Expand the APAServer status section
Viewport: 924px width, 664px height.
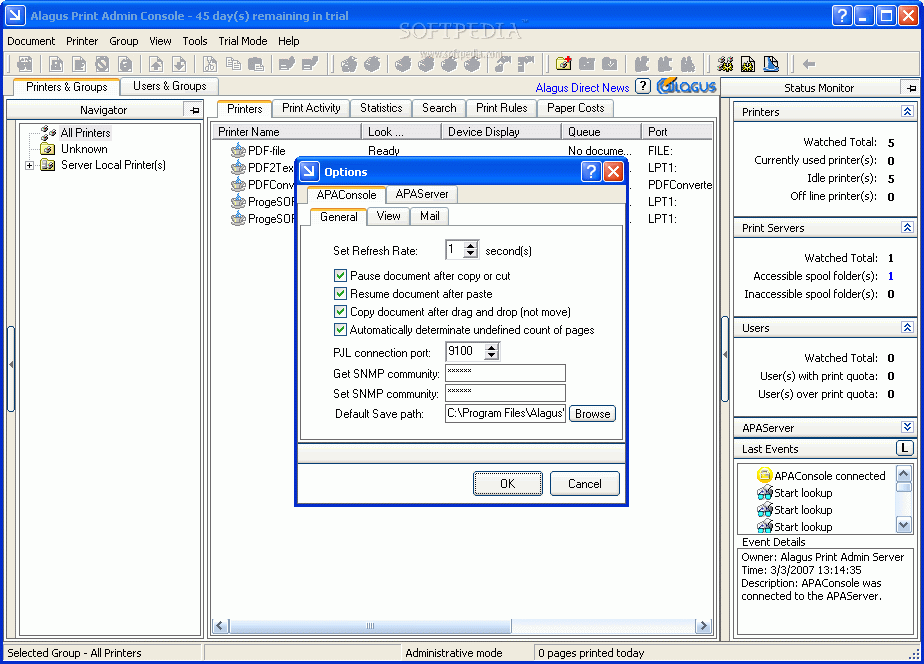click(x=907, y=427)
